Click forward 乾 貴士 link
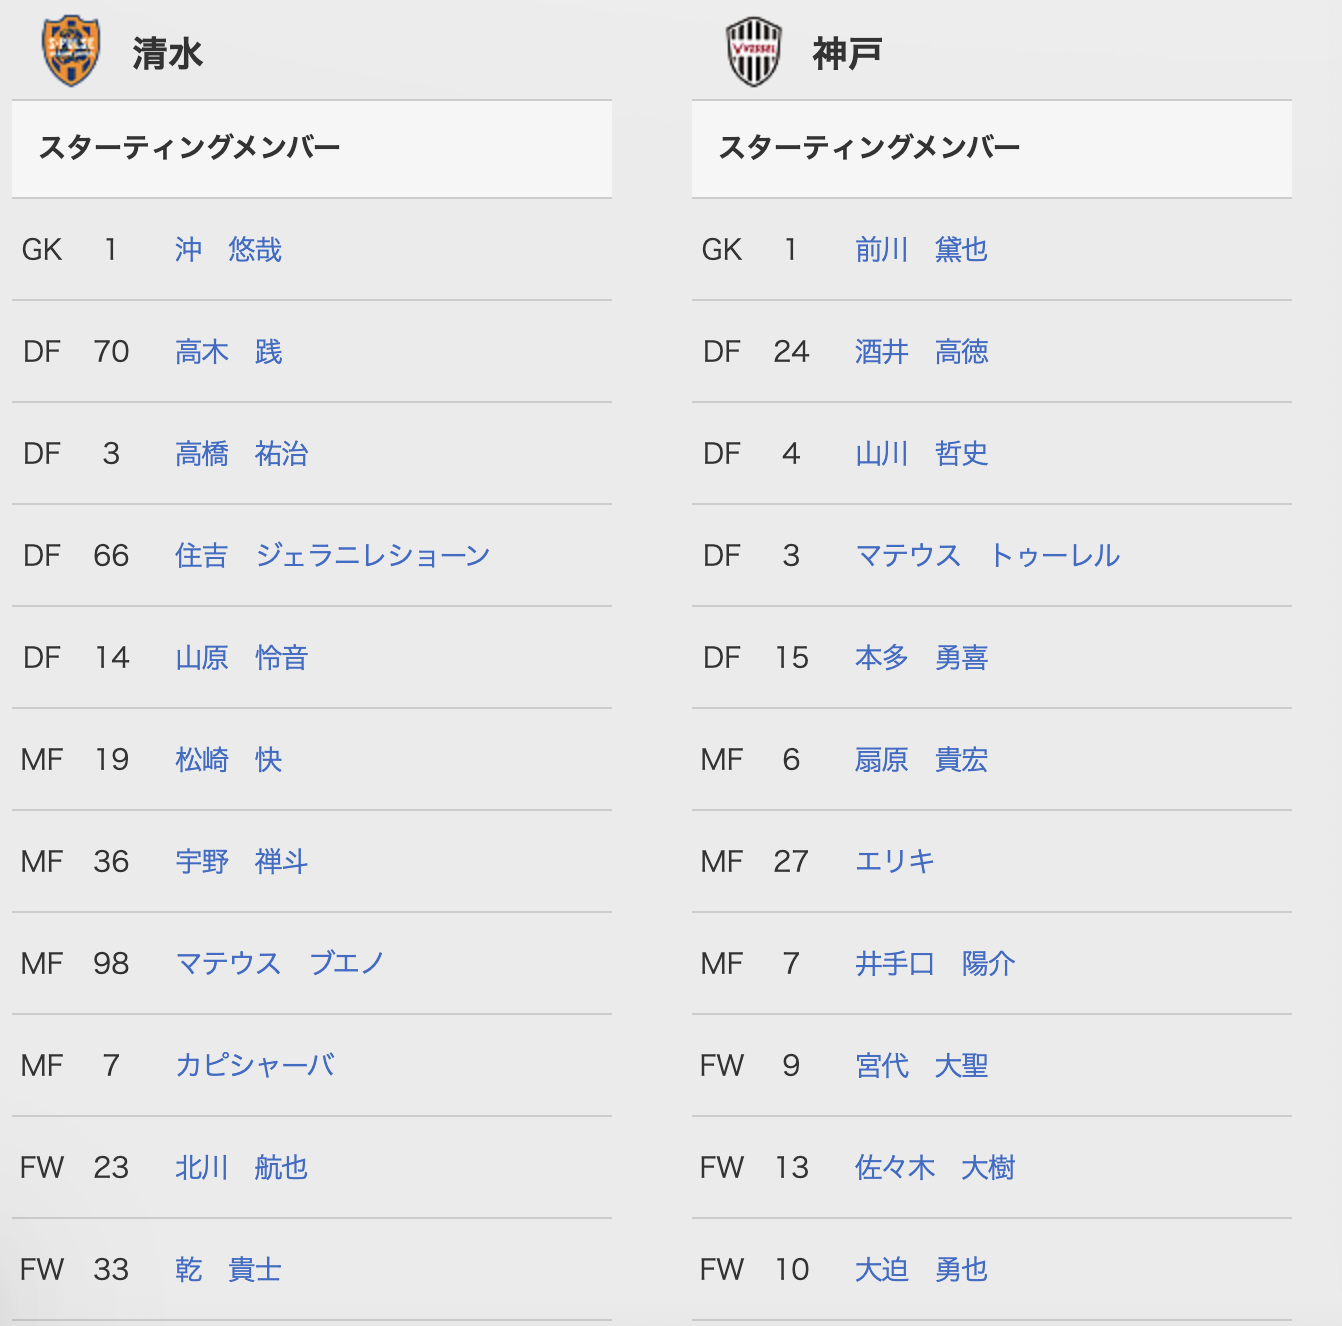Image resolution: width=1342 pixels, height=1326 pixels. click(x=228, y=1270)
